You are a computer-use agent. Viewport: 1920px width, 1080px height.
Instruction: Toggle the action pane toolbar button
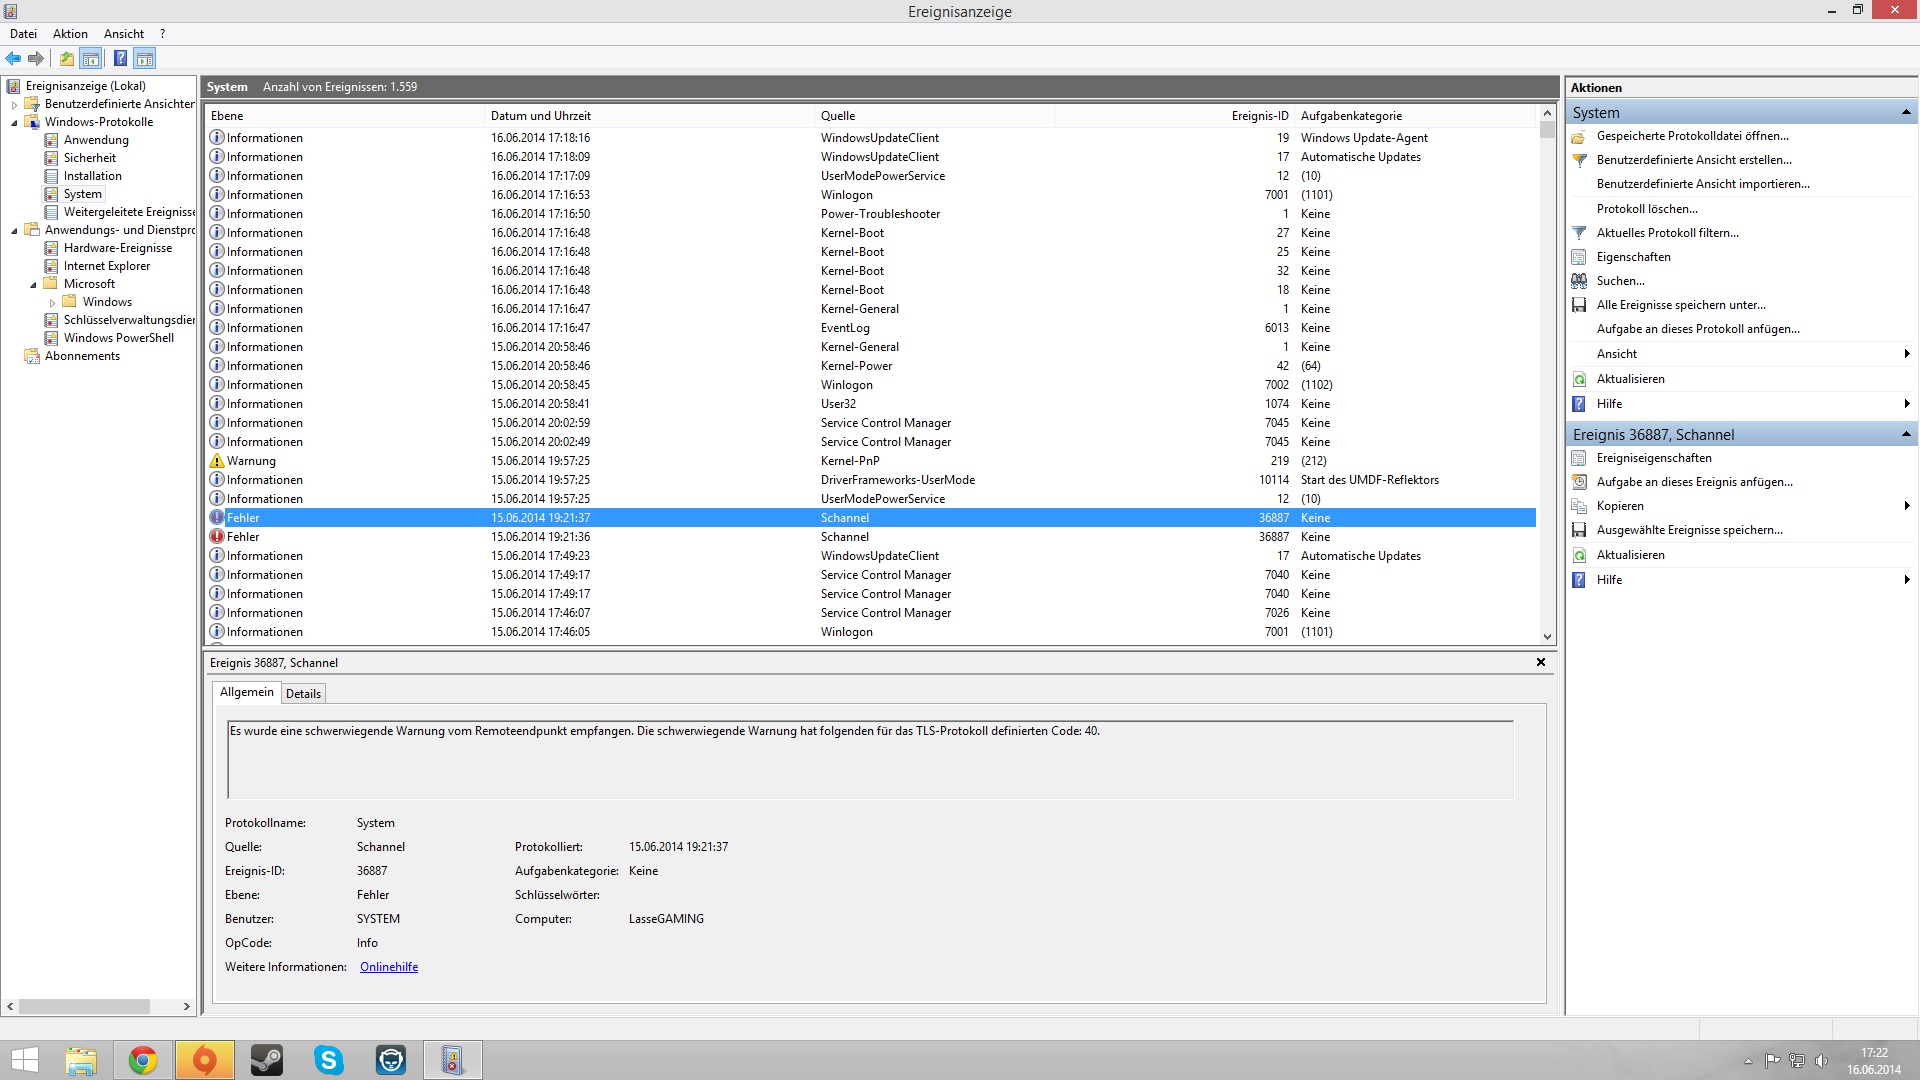click(145, 58)
